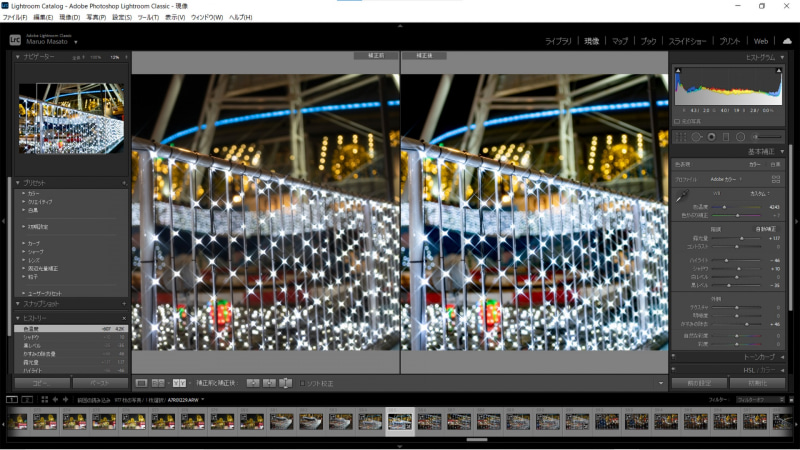The image size is (800, 450).
Task: Toggle shadow clipping triangle in histogram
Action: [678, 70]
